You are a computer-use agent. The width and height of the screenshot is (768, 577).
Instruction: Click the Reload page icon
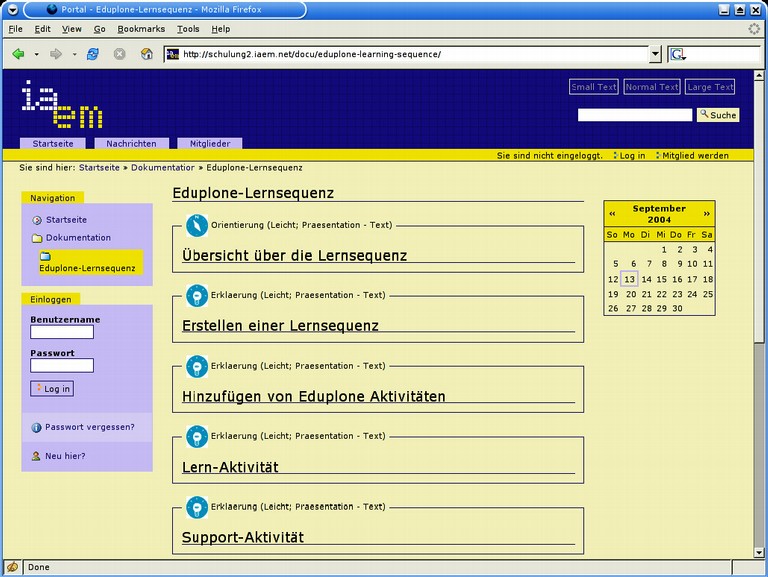pyautogui.click(x=93, y=54)
